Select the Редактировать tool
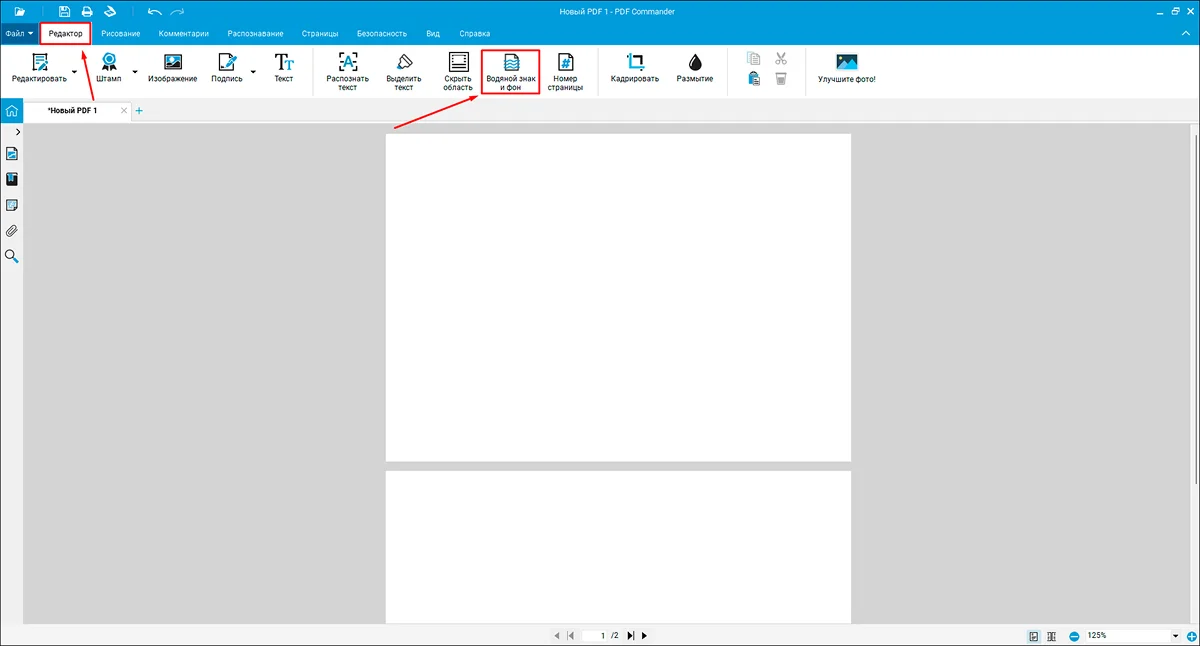1200x646 pixels. [39, 70]
